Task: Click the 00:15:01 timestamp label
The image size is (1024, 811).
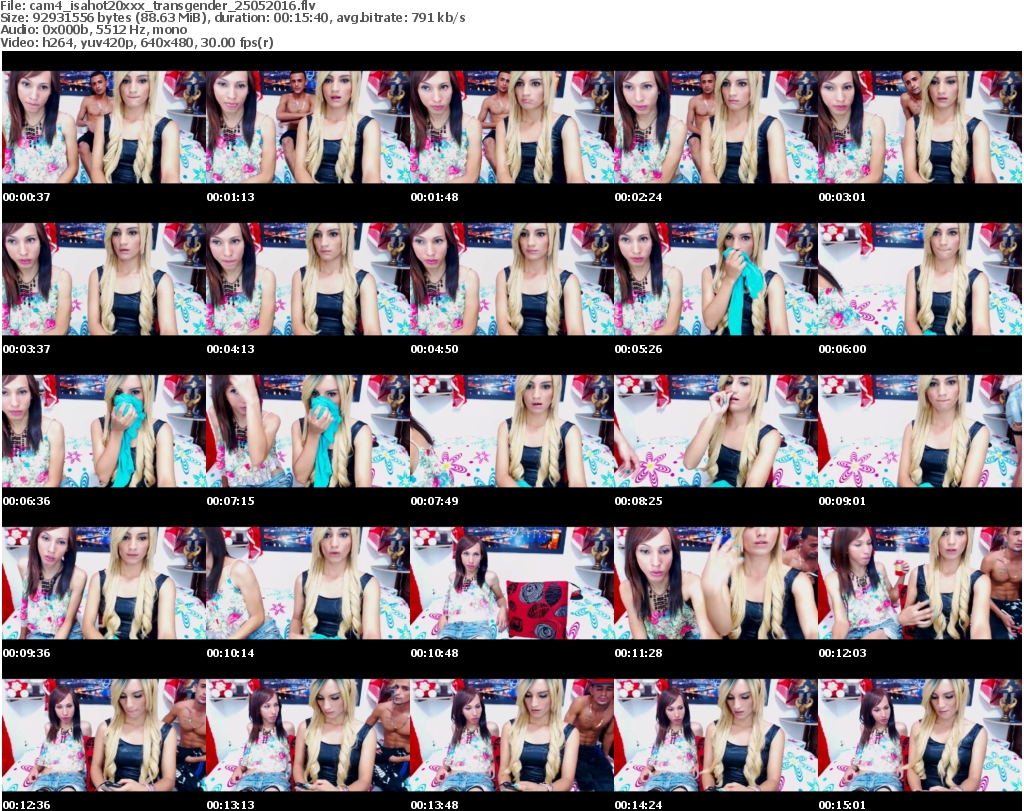Action: point(842,805)
